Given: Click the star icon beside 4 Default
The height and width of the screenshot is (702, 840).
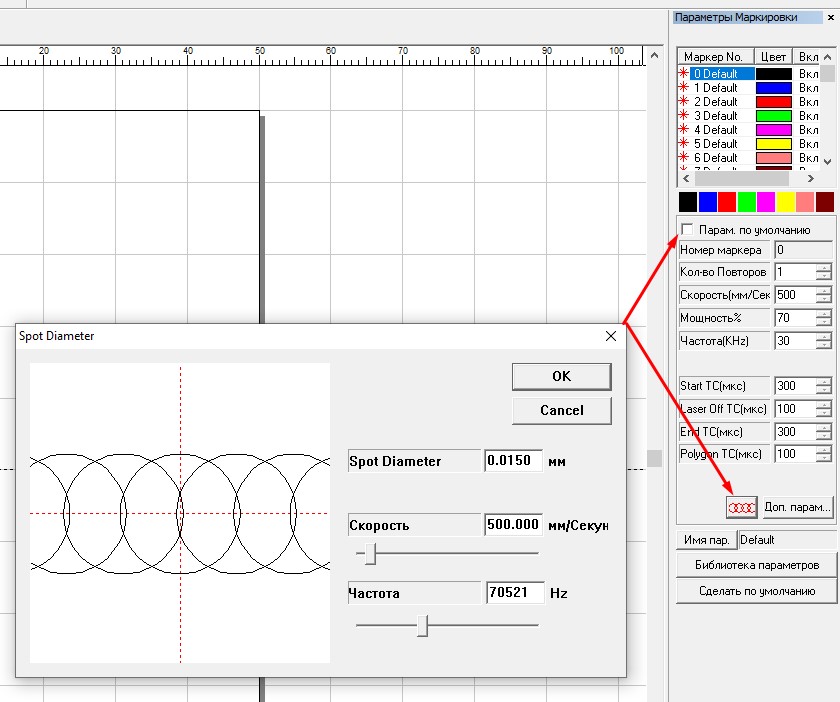Looking at the screenshot, I should (684, 130).
